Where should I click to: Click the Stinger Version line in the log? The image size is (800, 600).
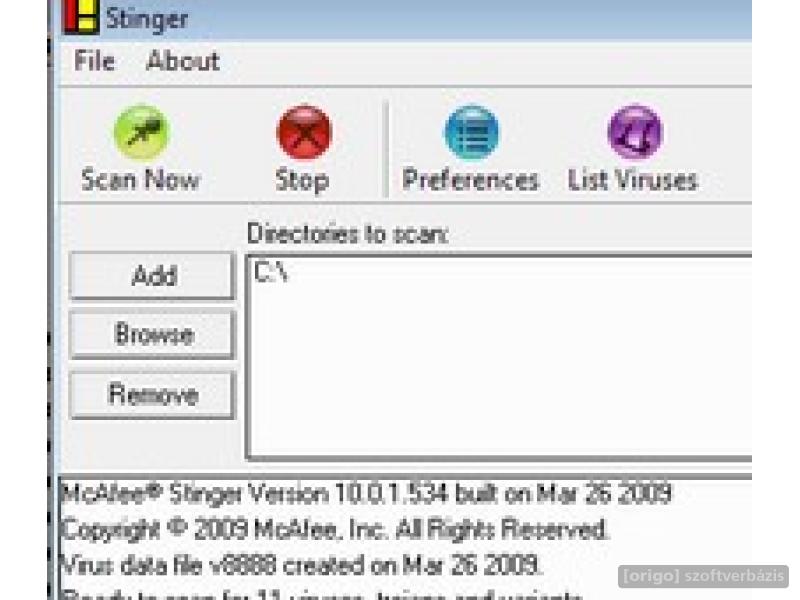[366, 494]
